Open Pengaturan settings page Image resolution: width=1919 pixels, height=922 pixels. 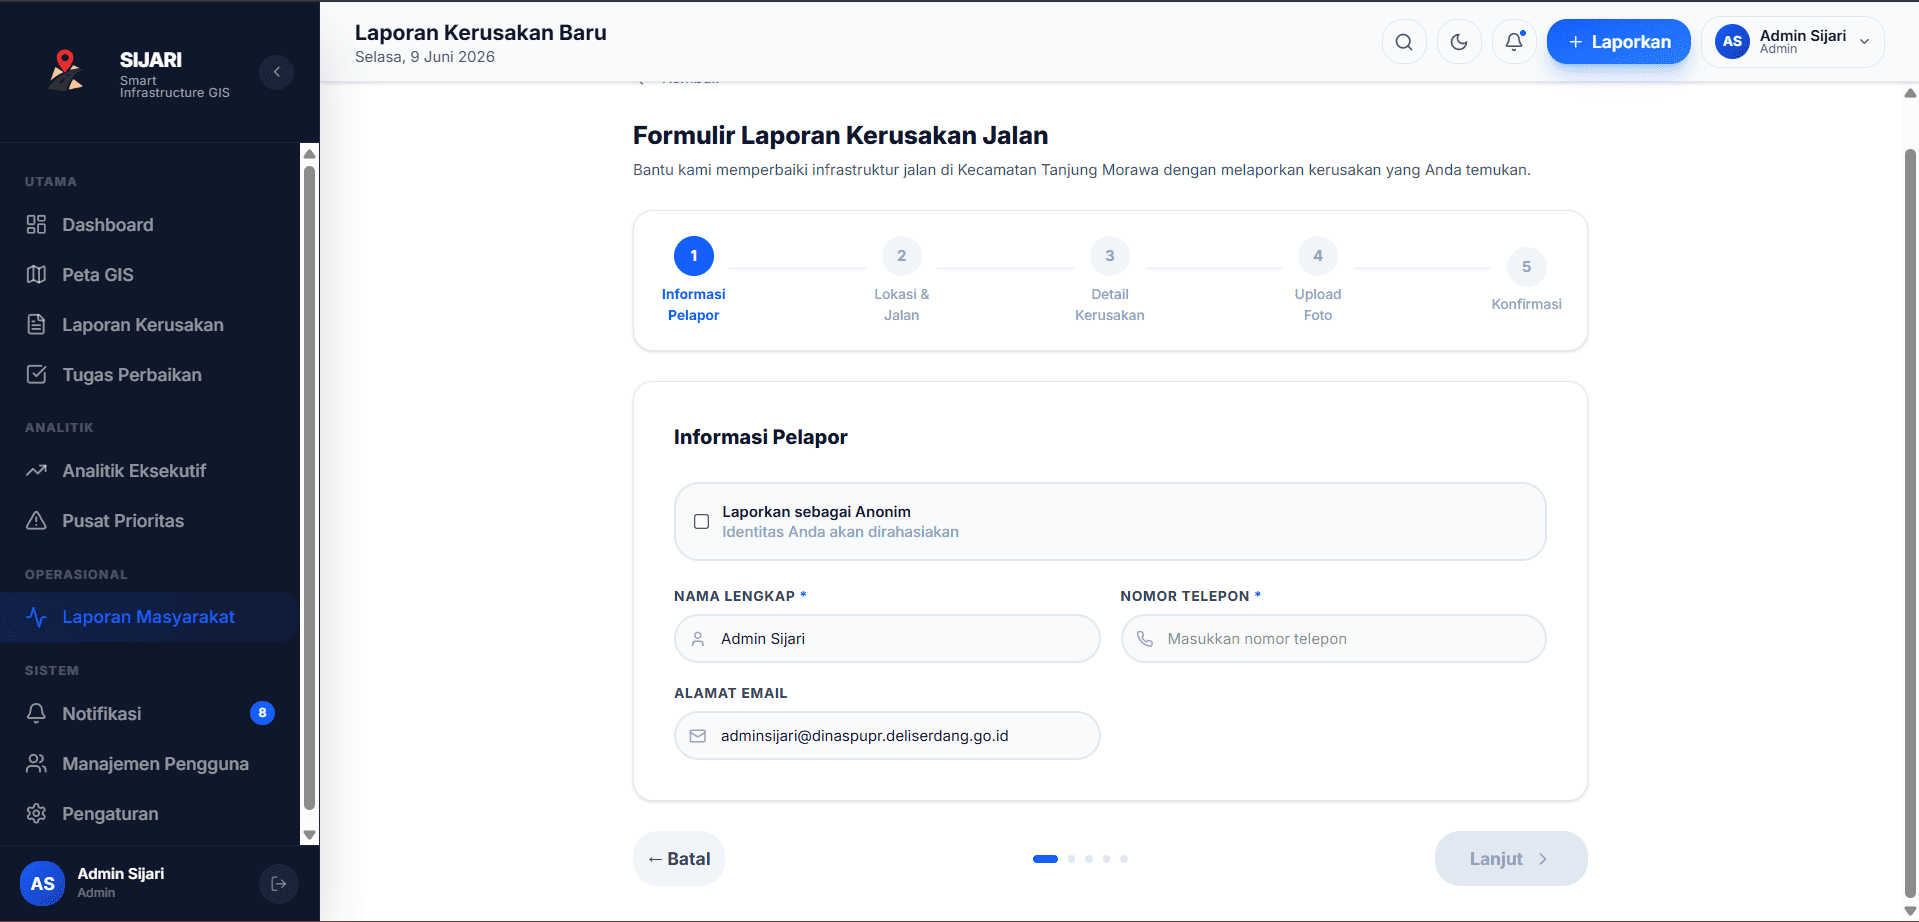(150, 814)
